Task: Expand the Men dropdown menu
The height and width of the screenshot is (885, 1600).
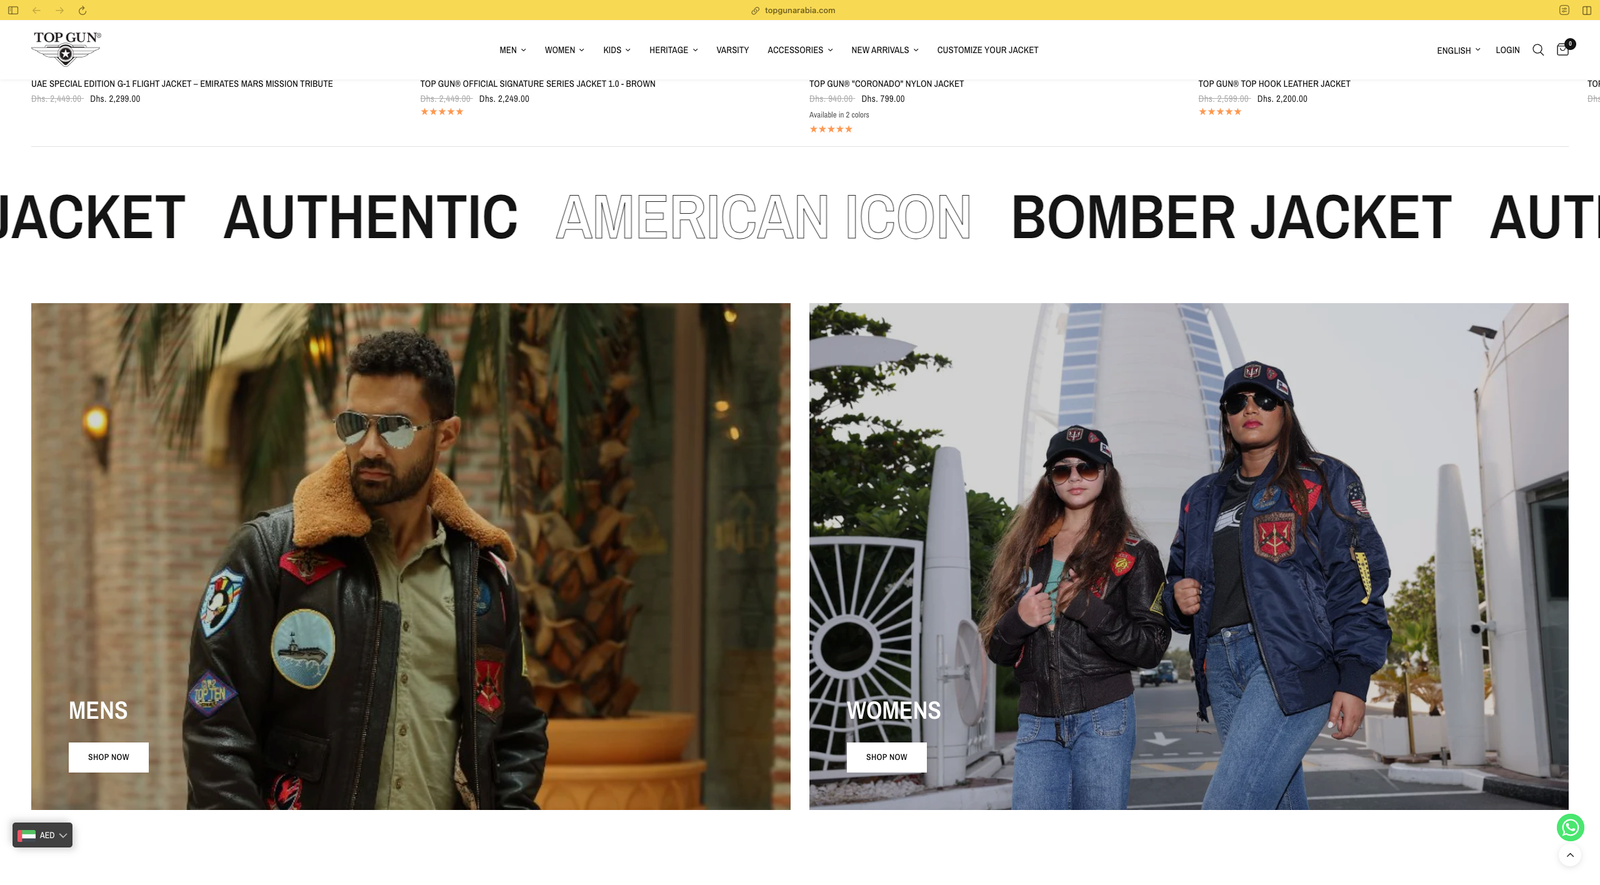Action: click(x=512, y=50)
